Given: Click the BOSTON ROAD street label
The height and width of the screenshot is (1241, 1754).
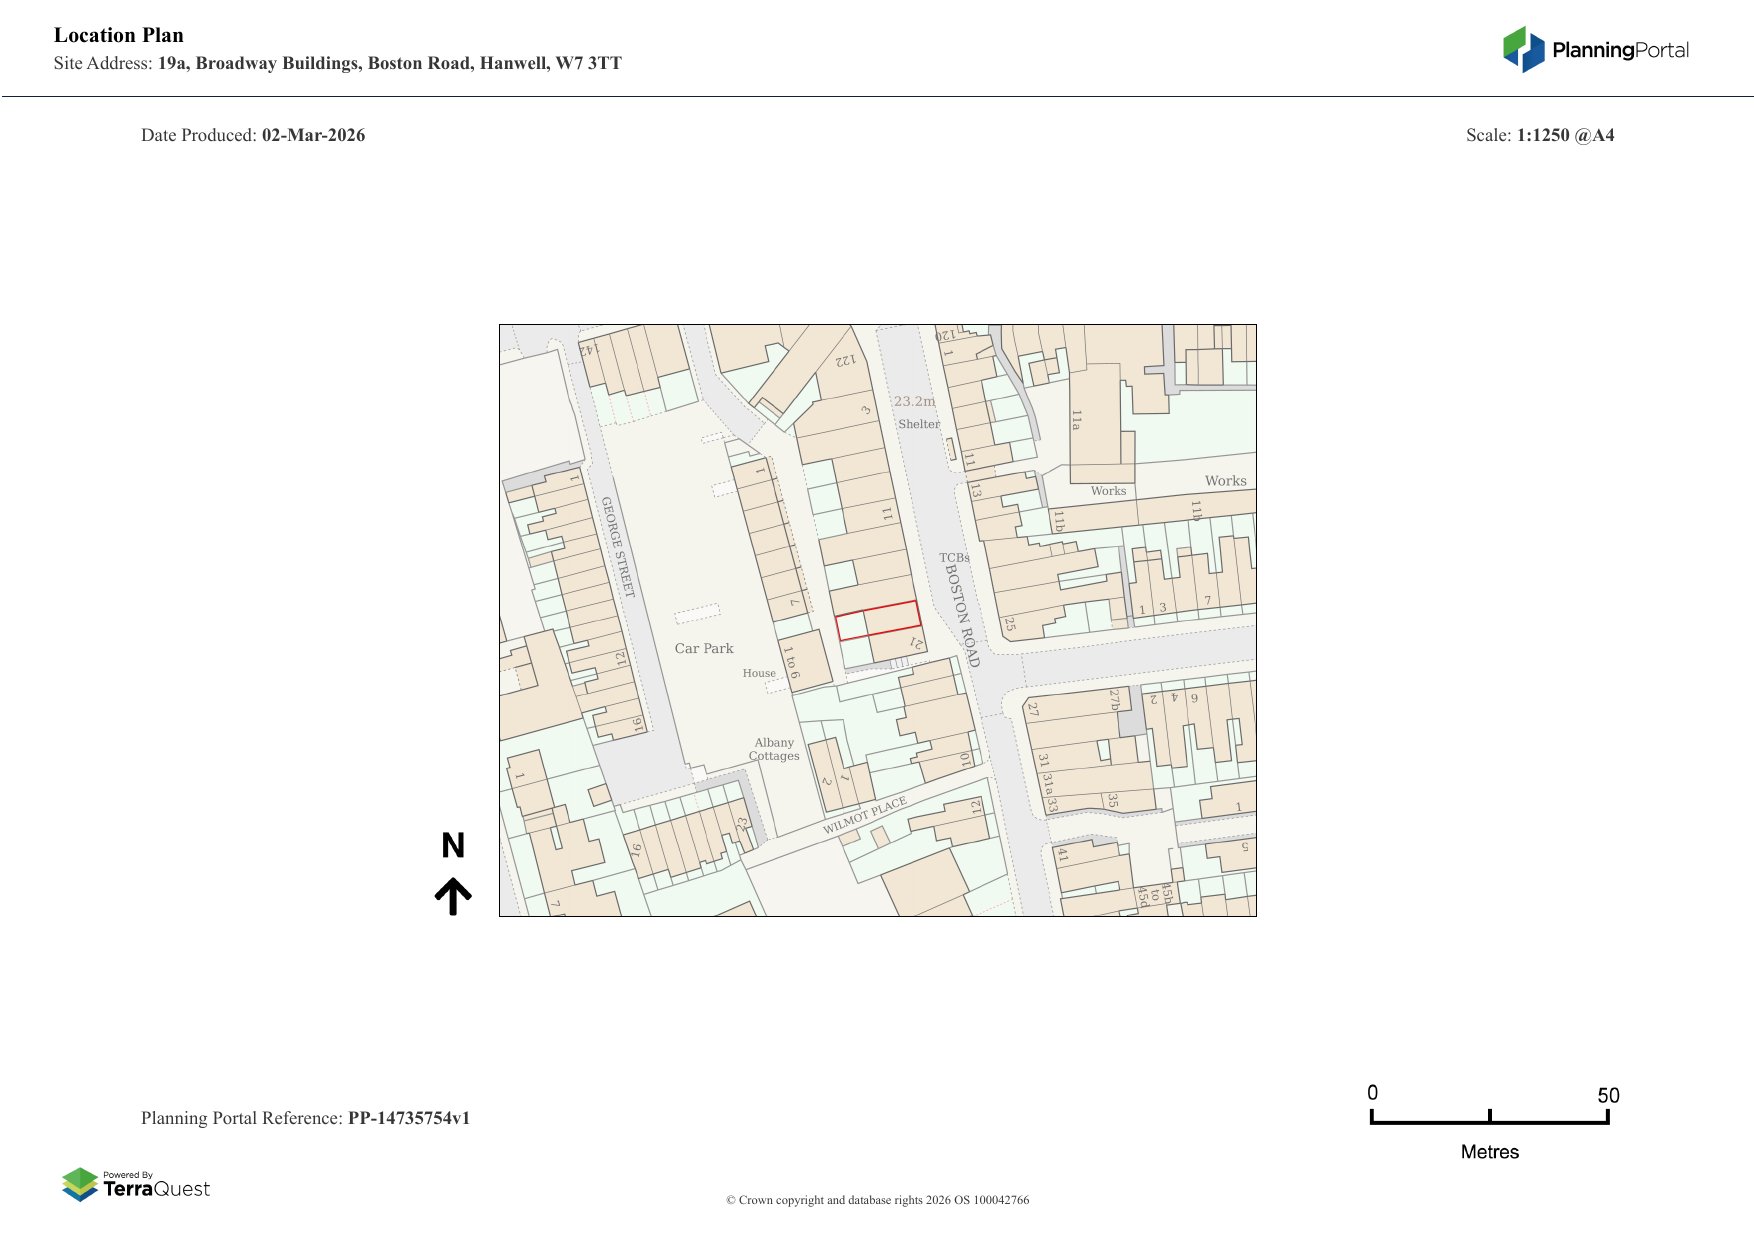Looking at the screenshot, I should pos(962,615).
